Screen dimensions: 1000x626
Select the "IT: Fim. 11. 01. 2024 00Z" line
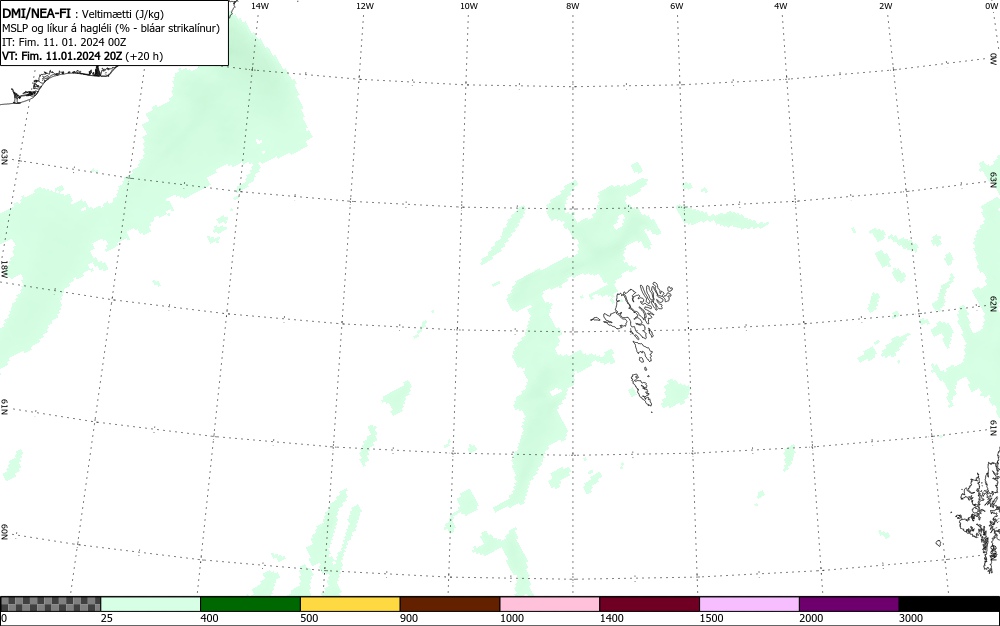point(64,42)
